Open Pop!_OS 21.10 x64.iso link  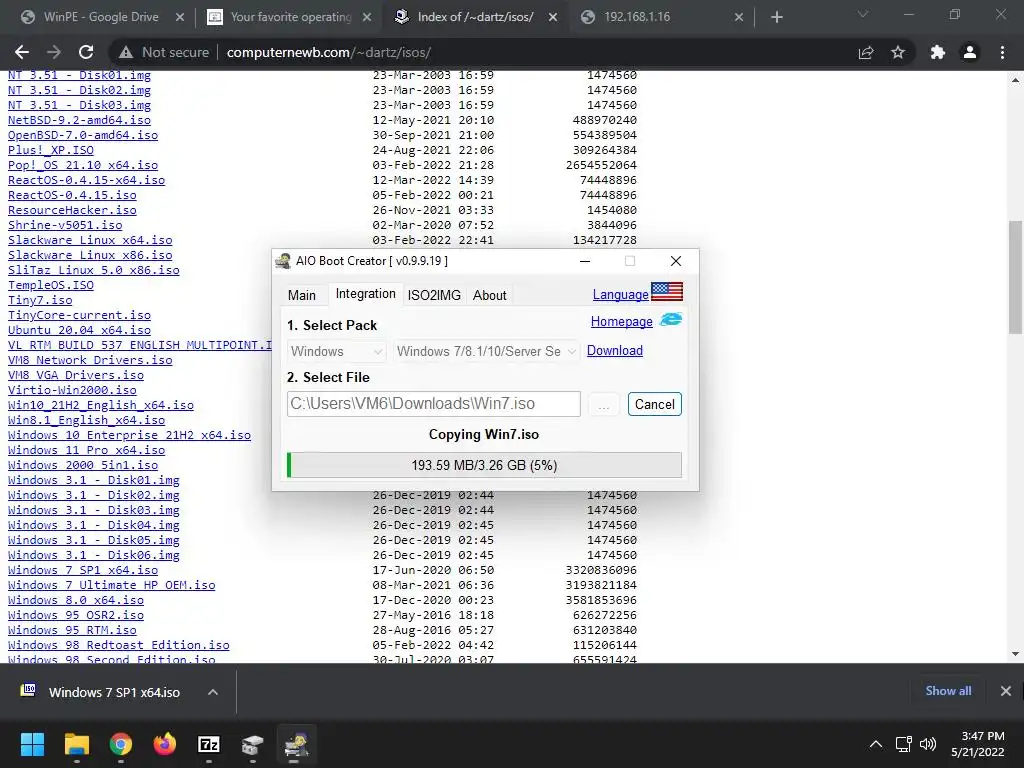[83, 165]
